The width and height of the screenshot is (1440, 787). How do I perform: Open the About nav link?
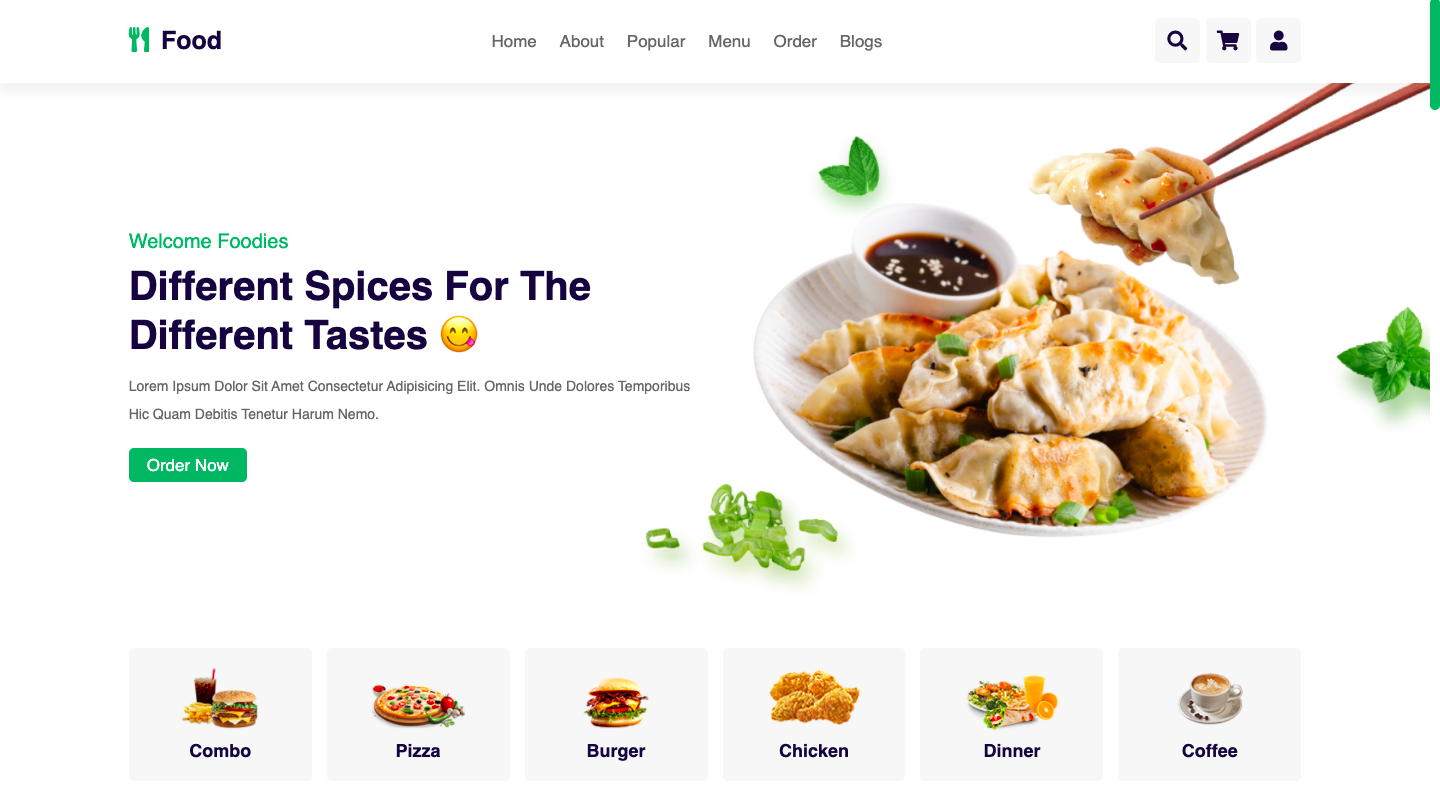tap(582, 41)
